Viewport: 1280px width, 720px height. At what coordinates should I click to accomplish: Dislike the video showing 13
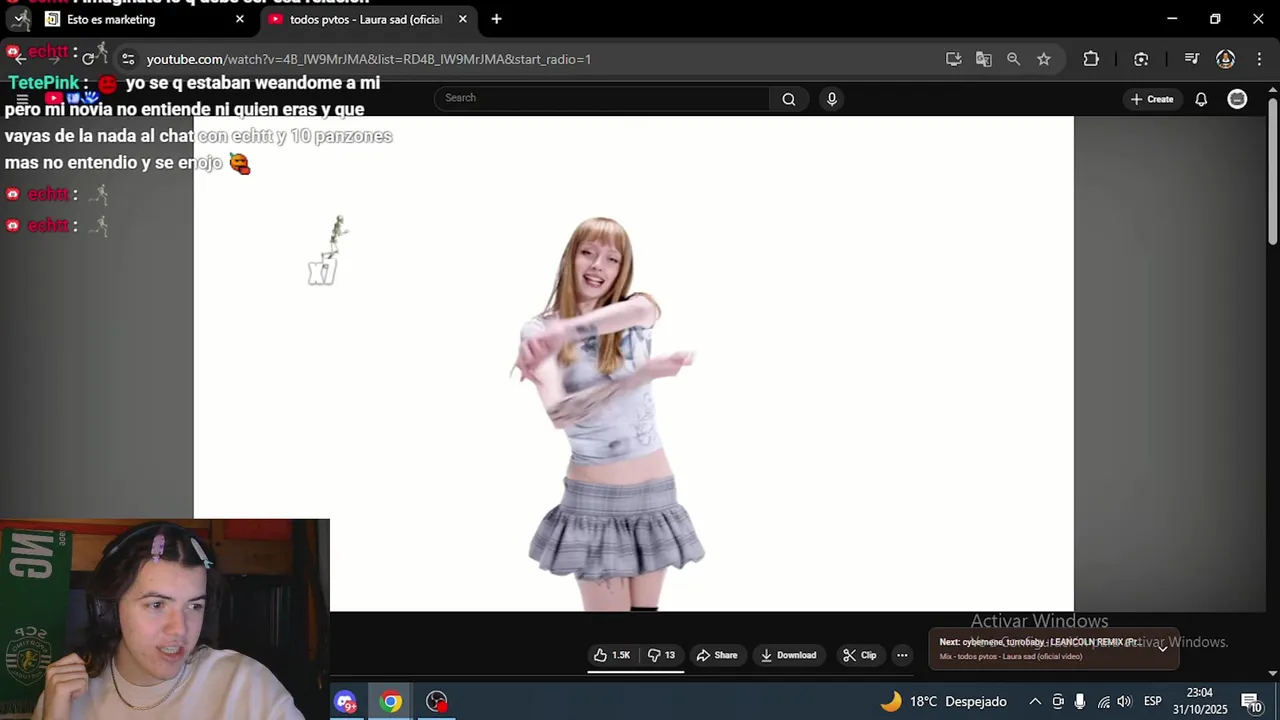tap(661, 655)
